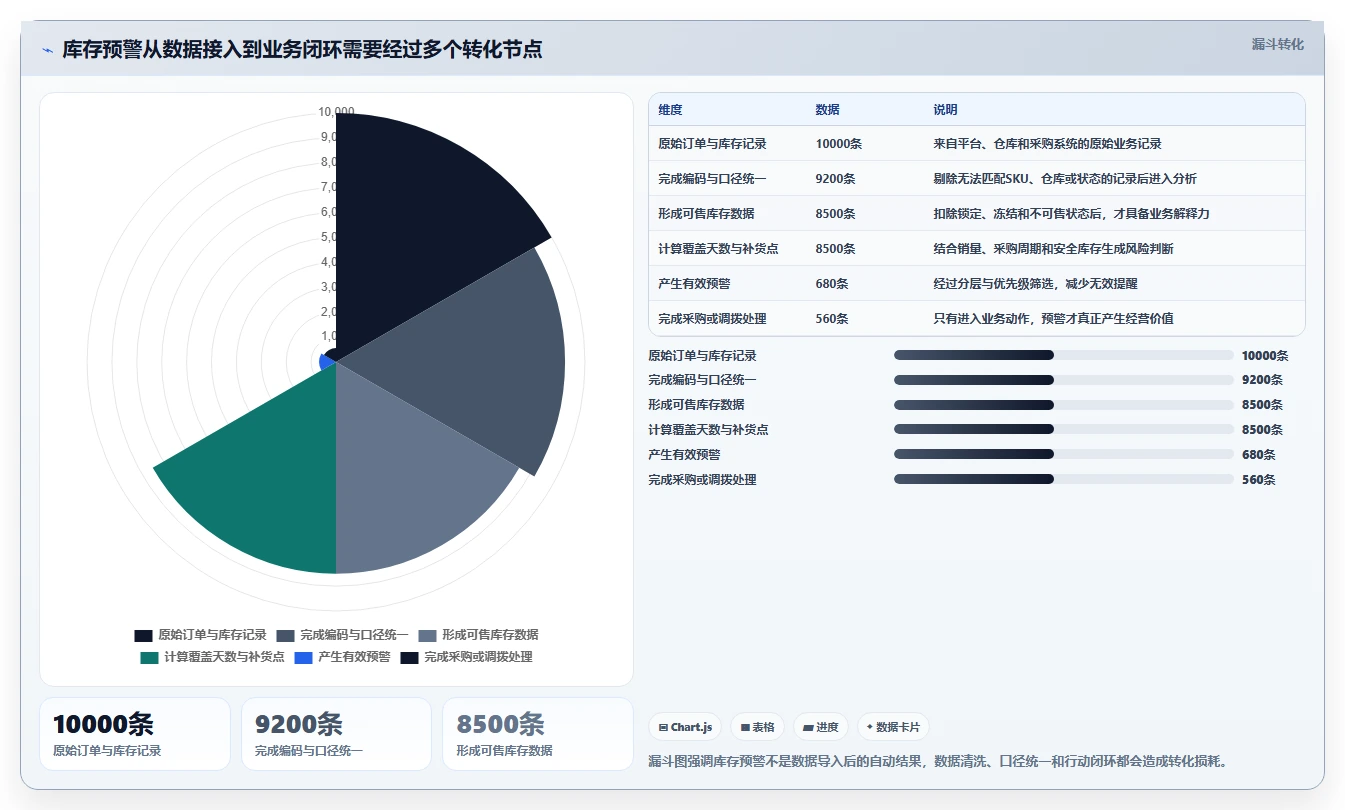Toggle the 原始订单与库存记录 legend swatch
Image resolution: width=1345 pixels, height=810 pixels.
(x=143, y=635)
